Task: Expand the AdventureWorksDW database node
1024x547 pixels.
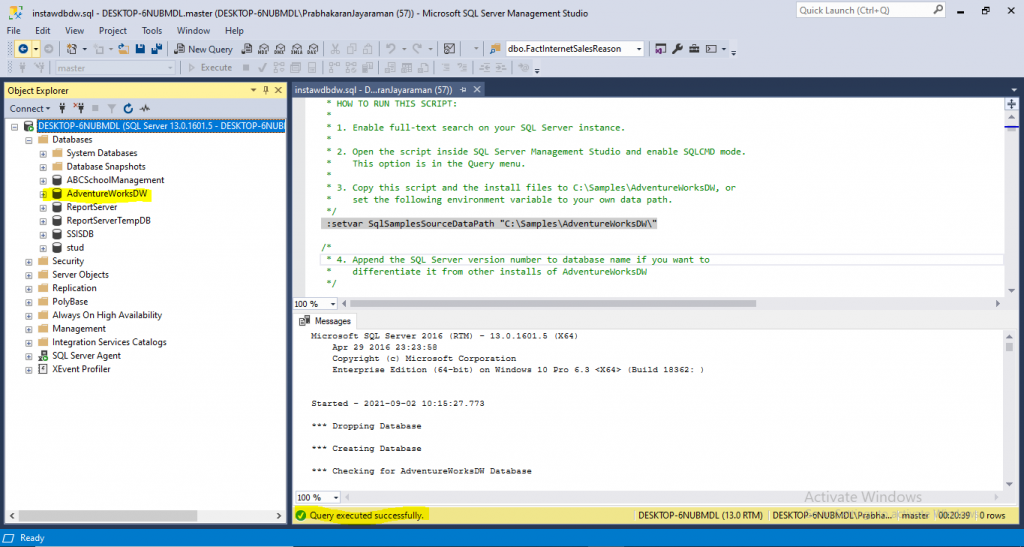Action: 43,194
